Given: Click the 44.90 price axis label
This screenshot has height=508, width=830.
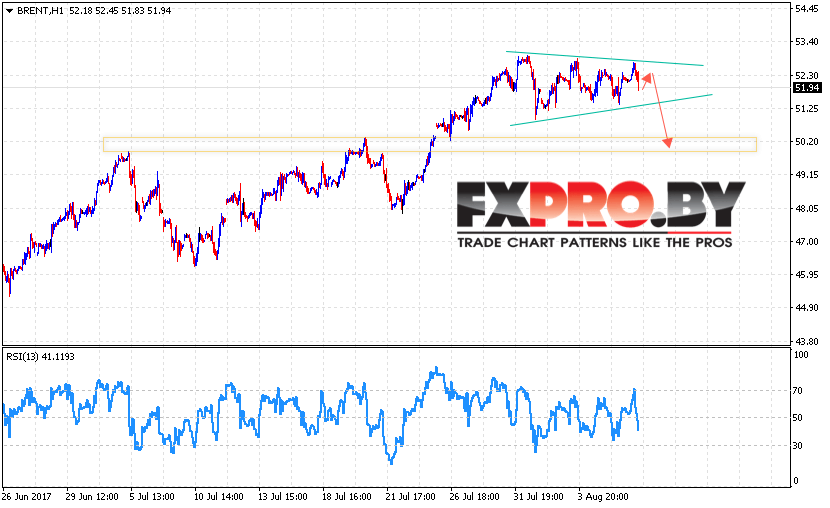Looking at the screenshot, I should click(806, 308).
